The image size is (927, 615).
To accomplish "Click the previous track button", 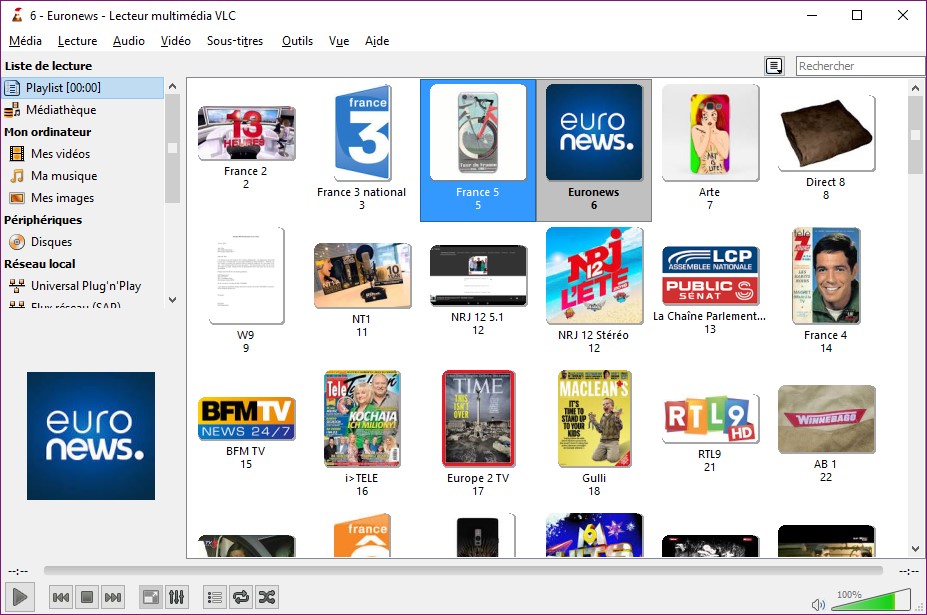I will [x=61, y=598].
